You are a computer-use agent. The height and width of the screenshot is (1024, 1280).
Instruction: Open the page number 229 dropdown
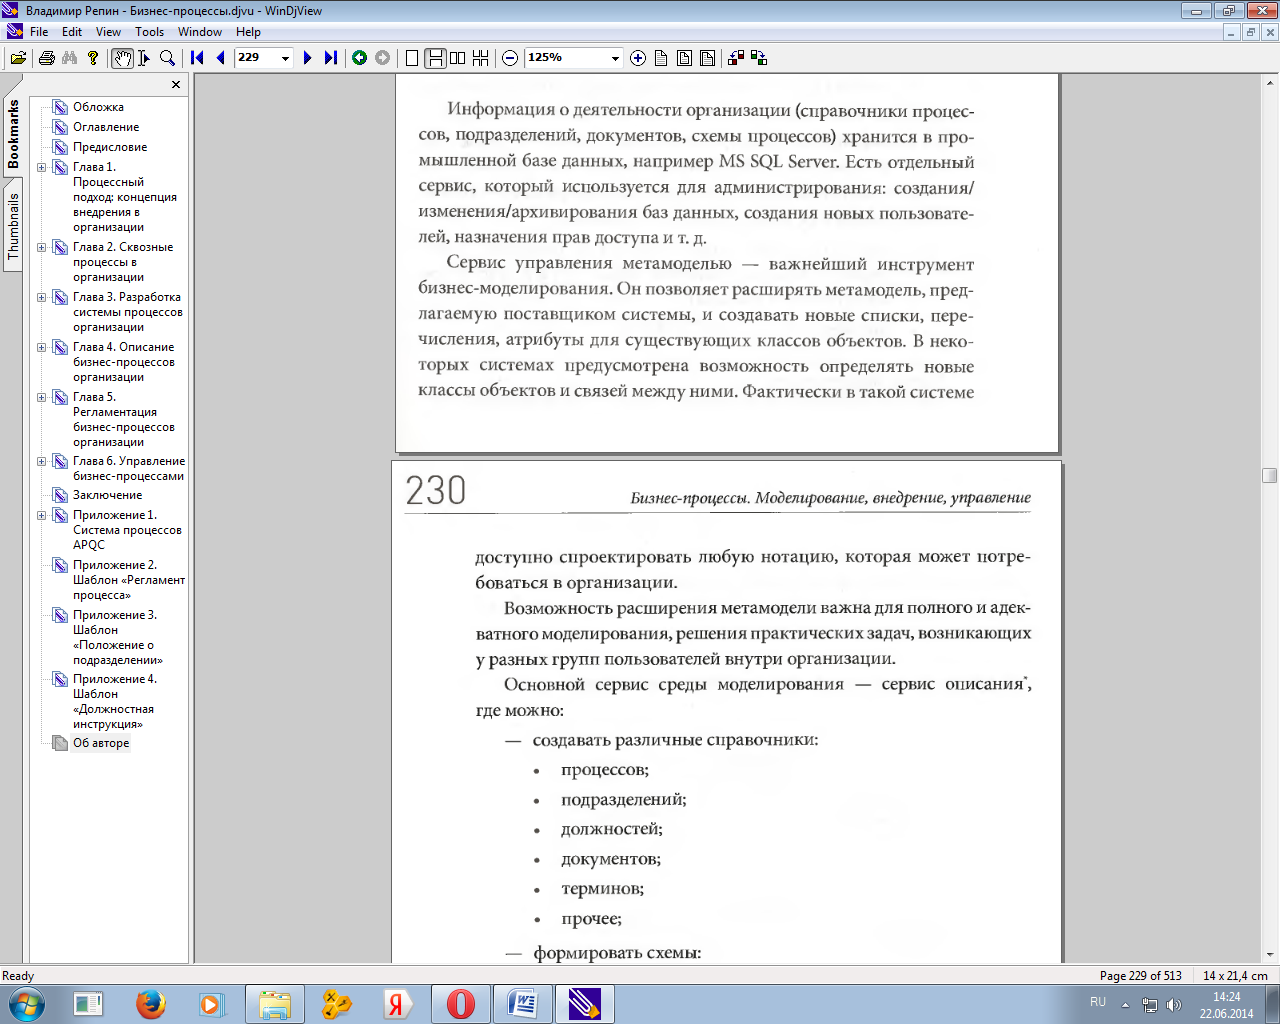(x=285, y=58)
